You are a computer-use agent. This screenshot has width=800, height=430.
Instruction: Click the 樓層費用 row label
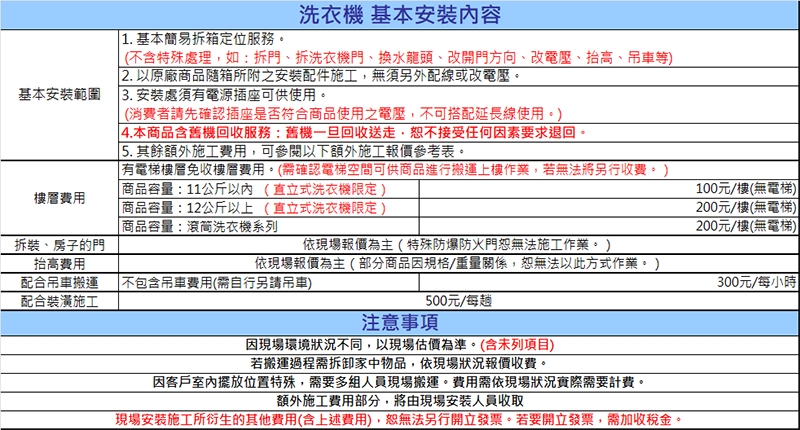point(59,198)
